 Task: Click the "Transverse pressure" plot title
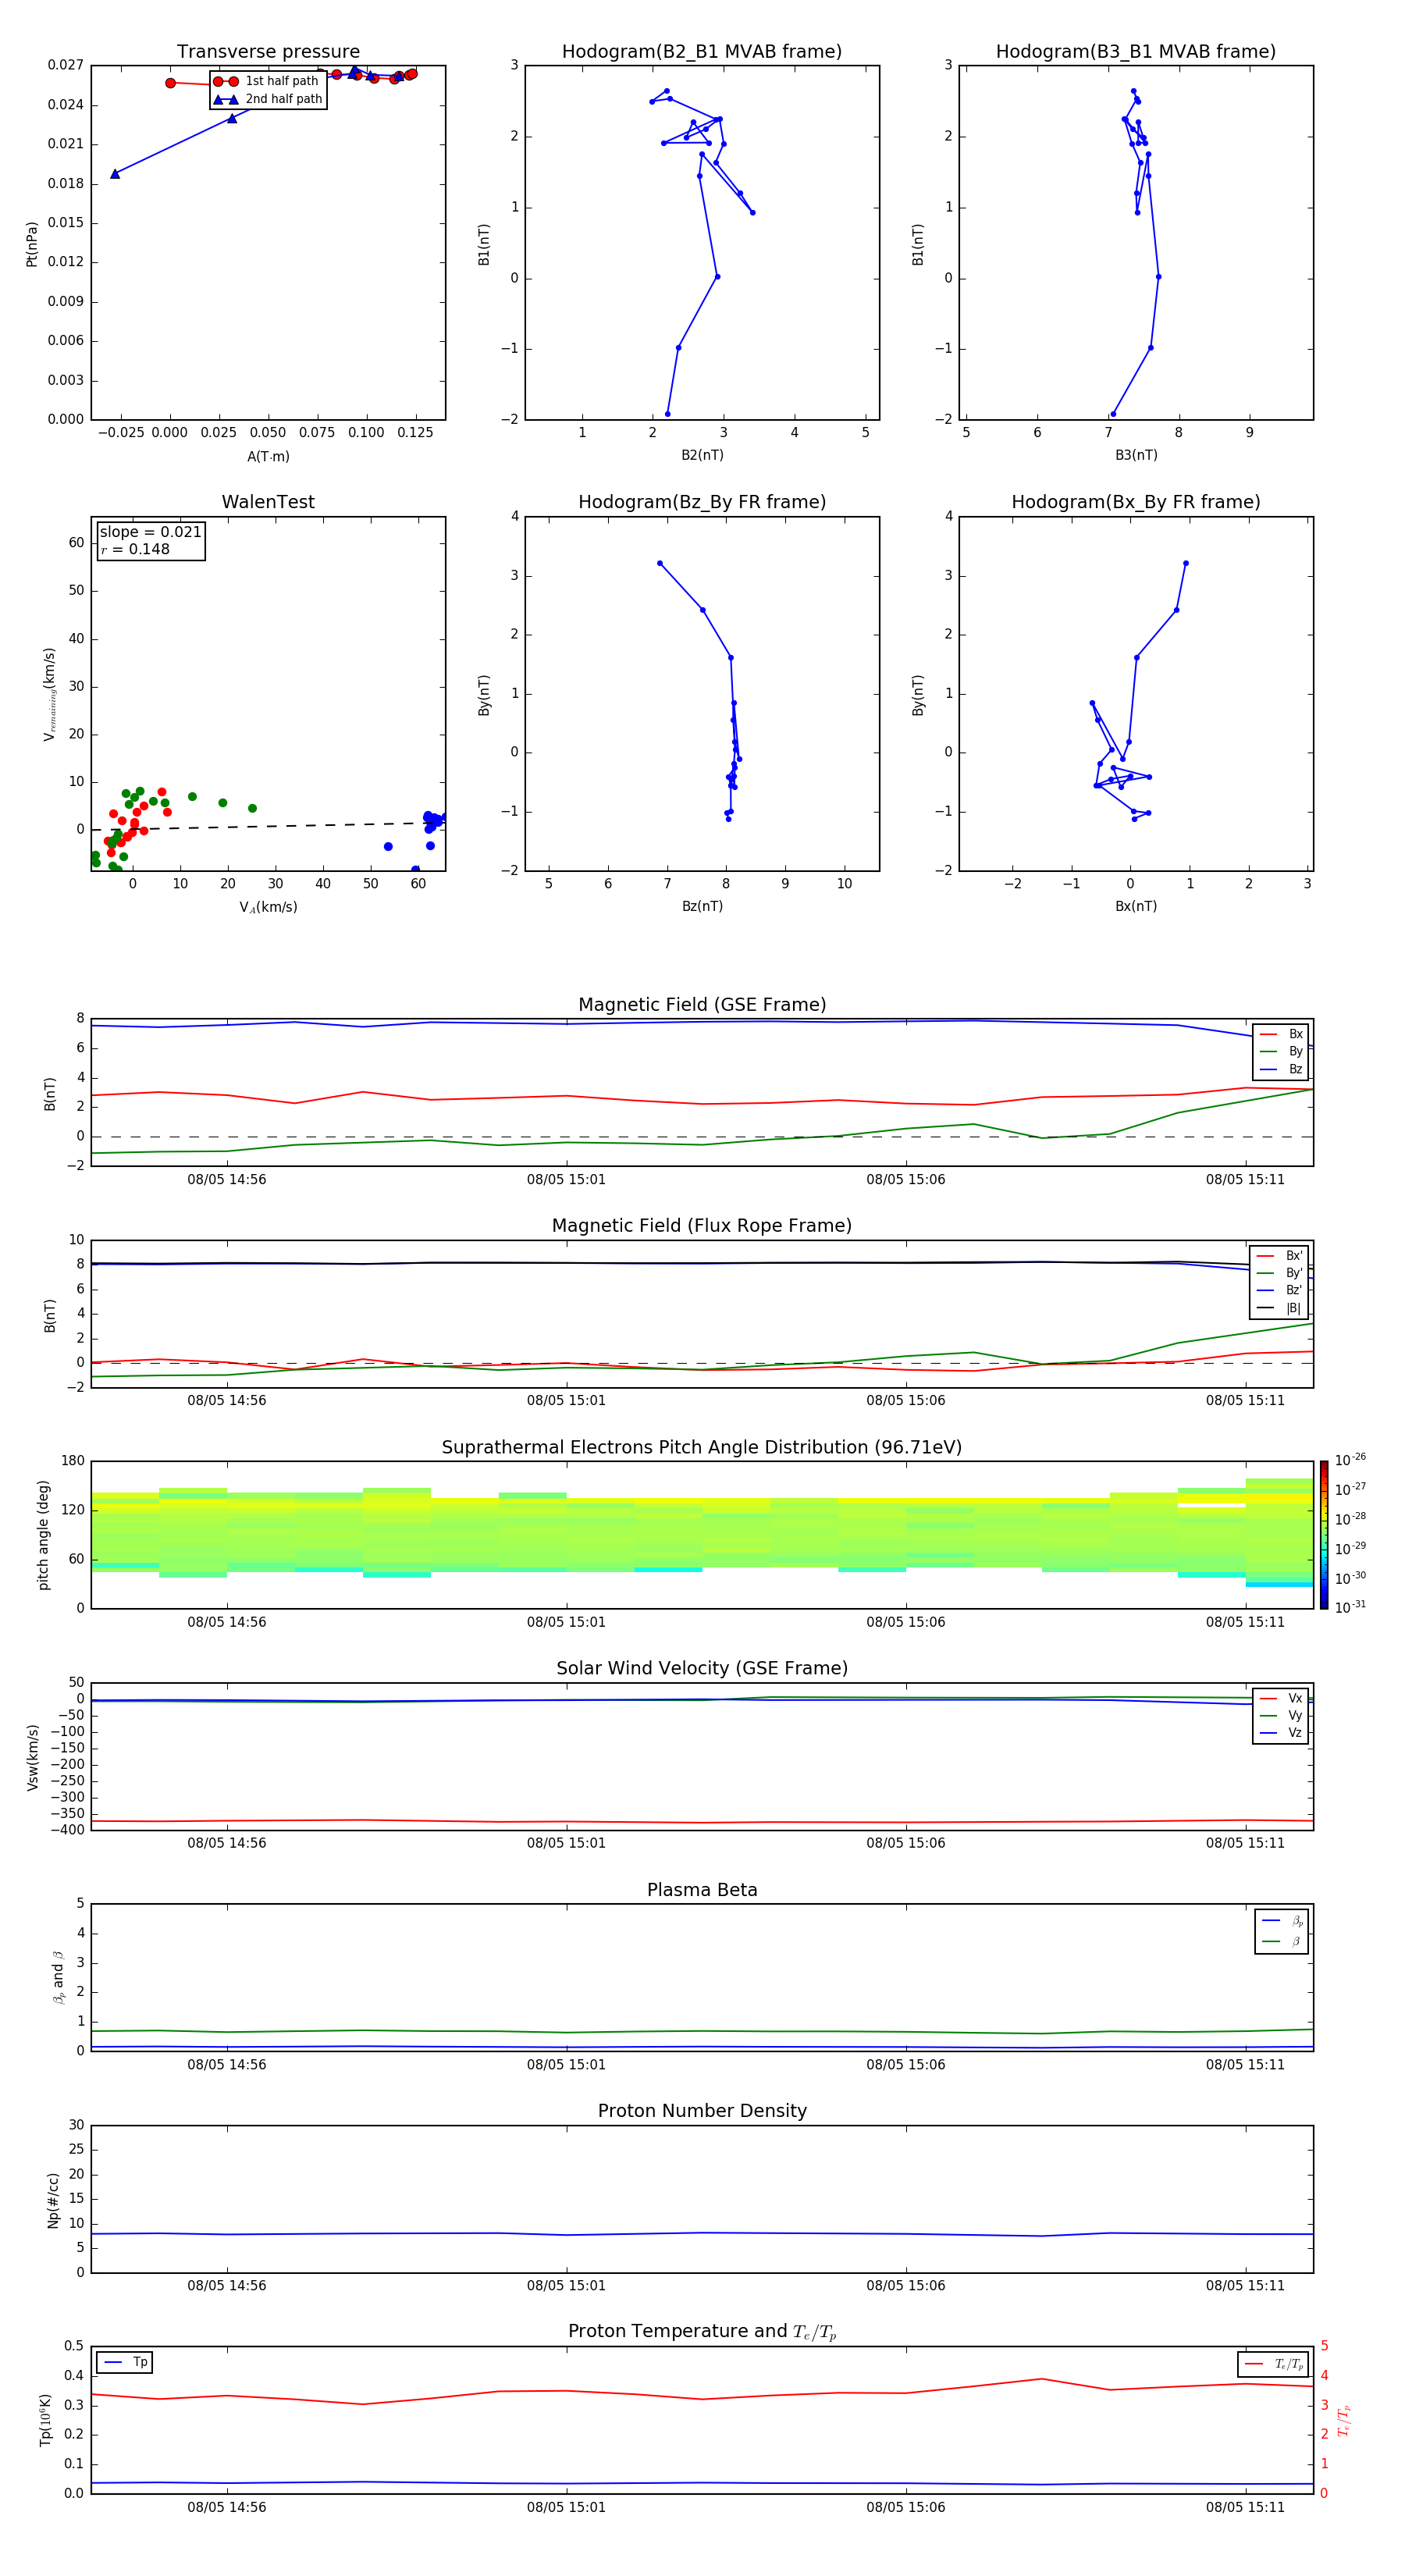[268, 52]
